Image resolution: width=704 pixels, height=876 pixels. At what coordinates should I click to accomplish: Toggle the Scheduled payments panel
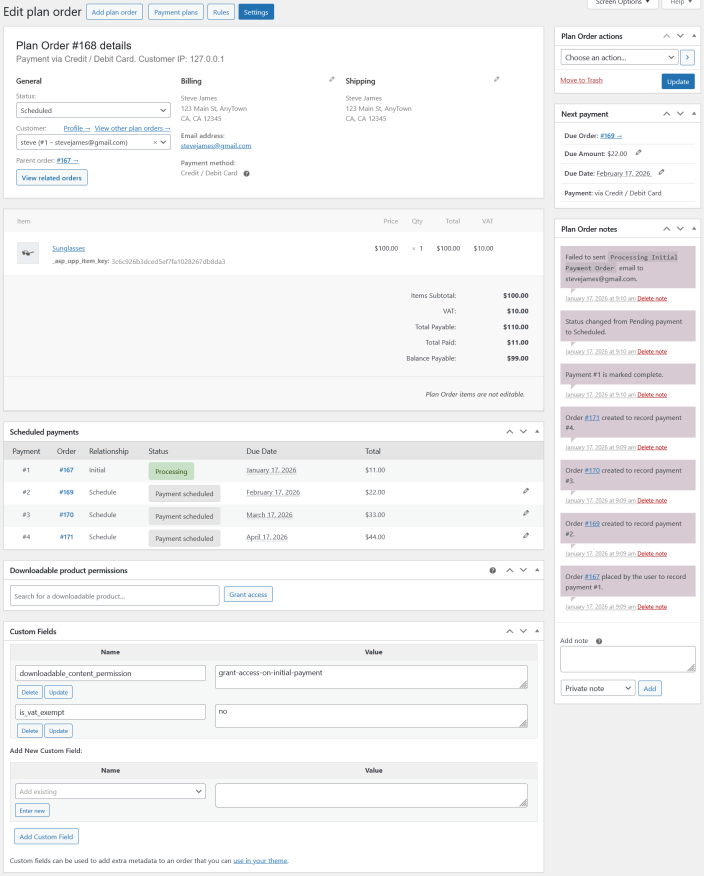coord(537,431)
